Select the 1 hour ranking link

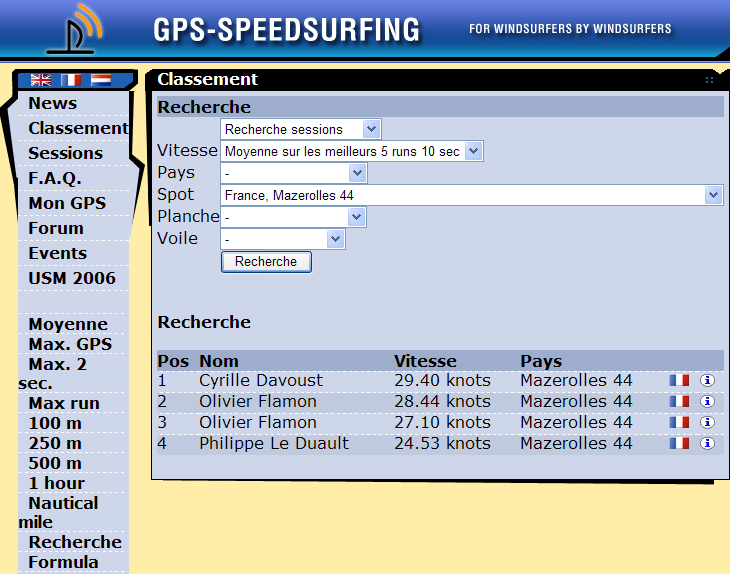pos(56,483)
